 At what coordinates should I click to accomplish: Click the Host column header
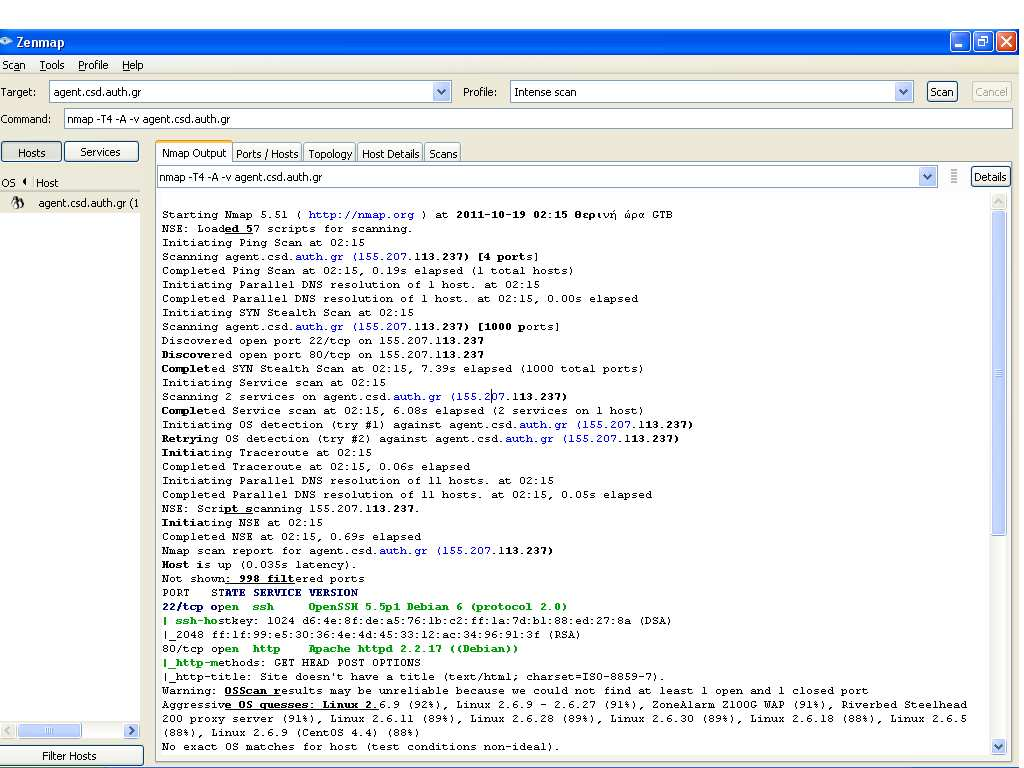click(47, 183)
